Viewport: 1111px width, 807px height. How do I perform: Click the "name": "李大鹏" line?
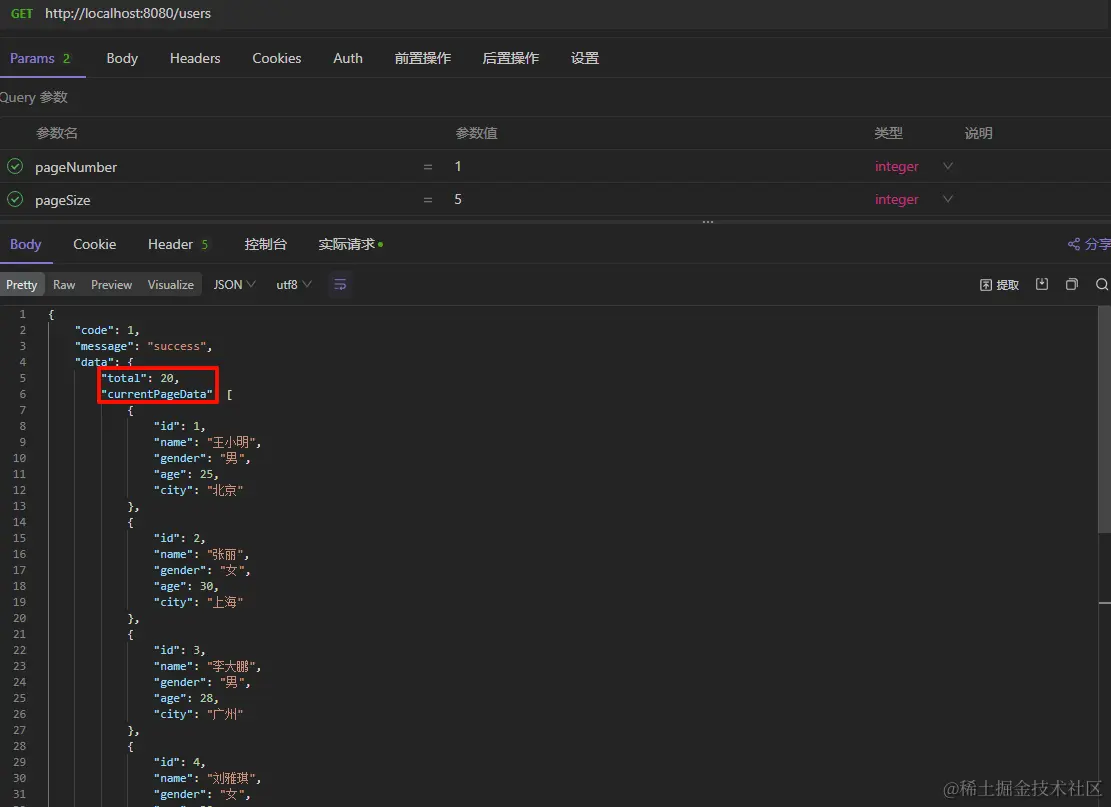(207, 666)
